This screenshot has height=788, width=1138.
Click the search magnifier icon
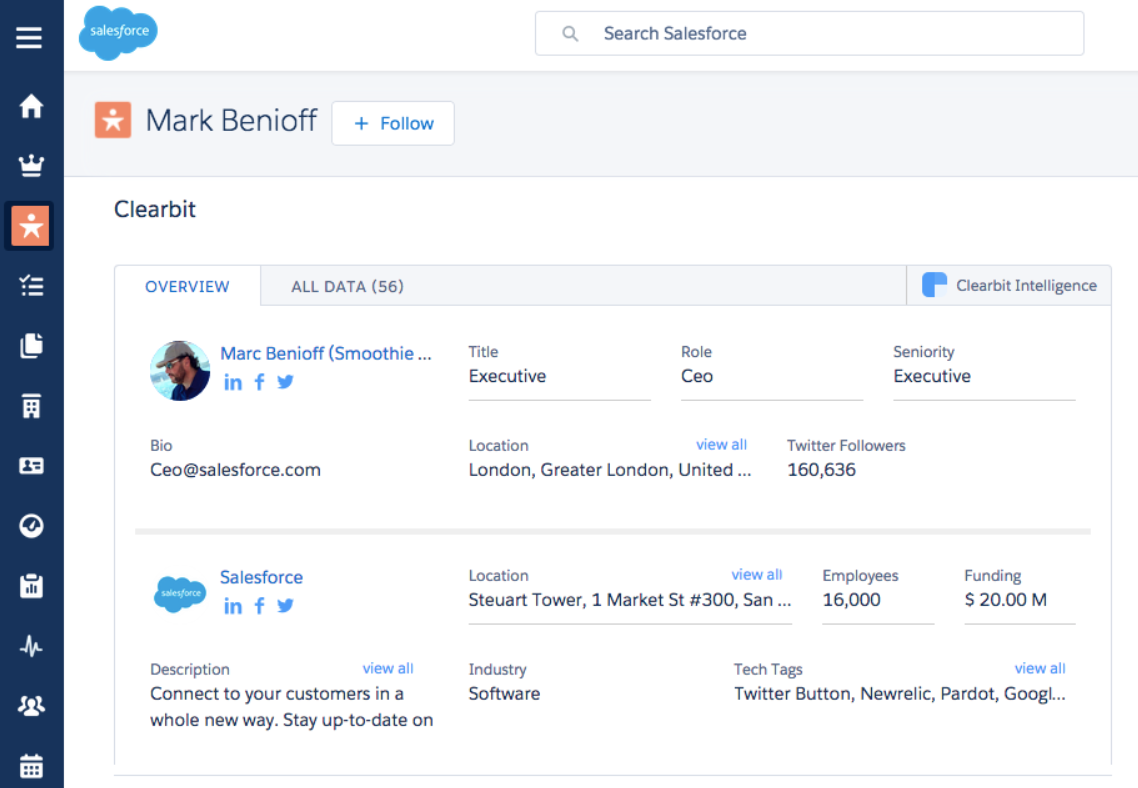pos(570,33)
